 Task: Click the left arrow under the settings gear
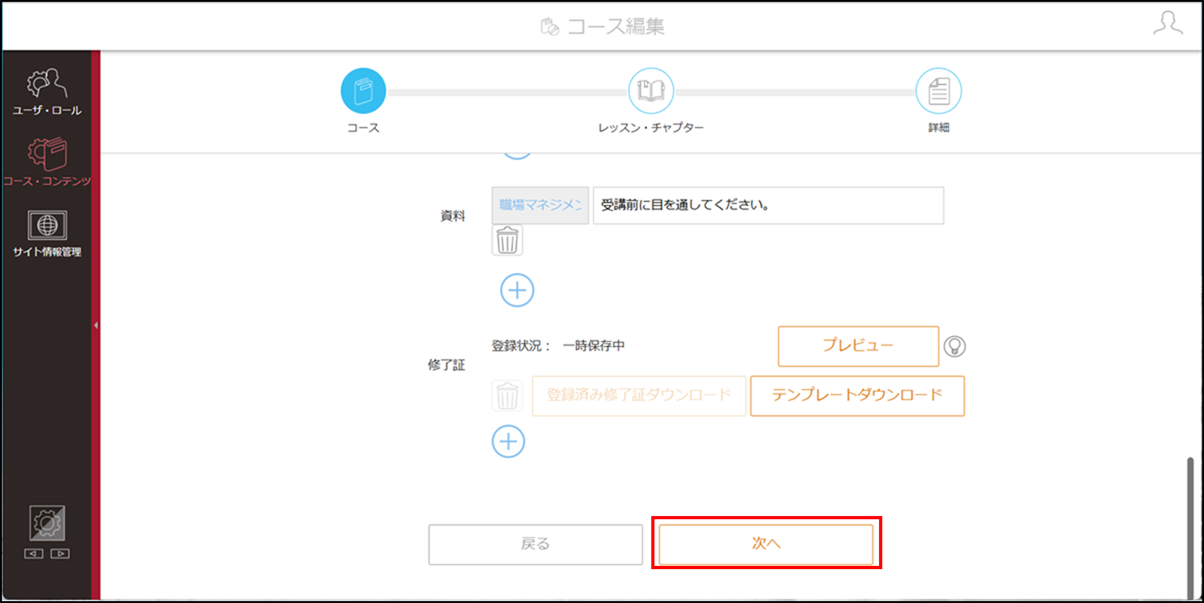coord(34,553)
